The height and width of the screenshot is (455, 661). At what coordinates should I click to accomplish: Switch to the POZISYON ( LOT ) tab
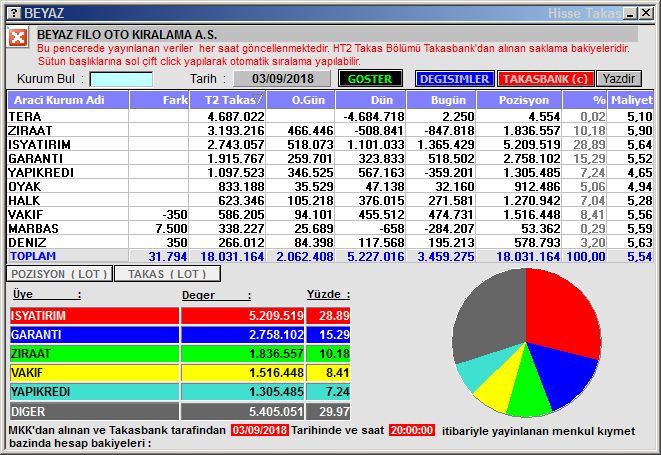click(59, 274)
